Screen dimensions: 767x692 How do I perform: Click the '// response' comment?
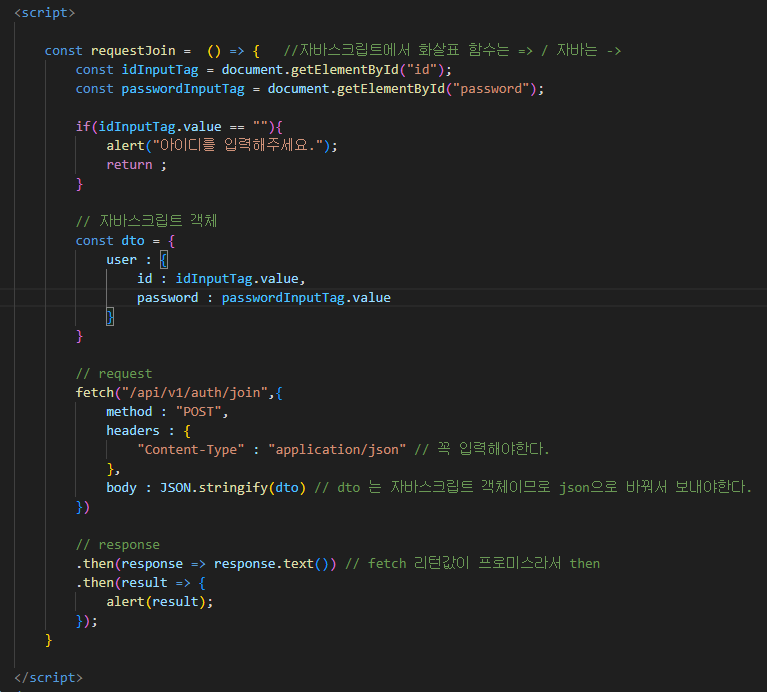tap(118, 545)
